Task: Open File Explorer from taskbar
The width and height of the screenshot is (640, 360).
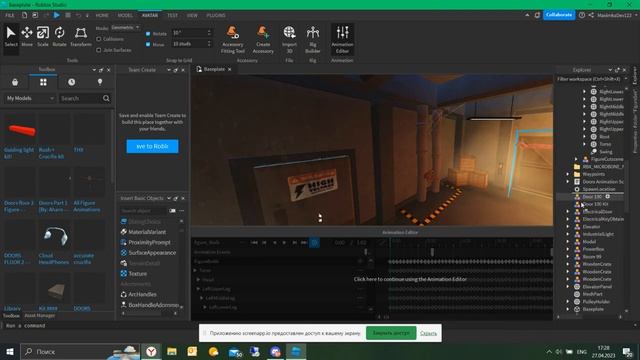Action: (172, 351)
